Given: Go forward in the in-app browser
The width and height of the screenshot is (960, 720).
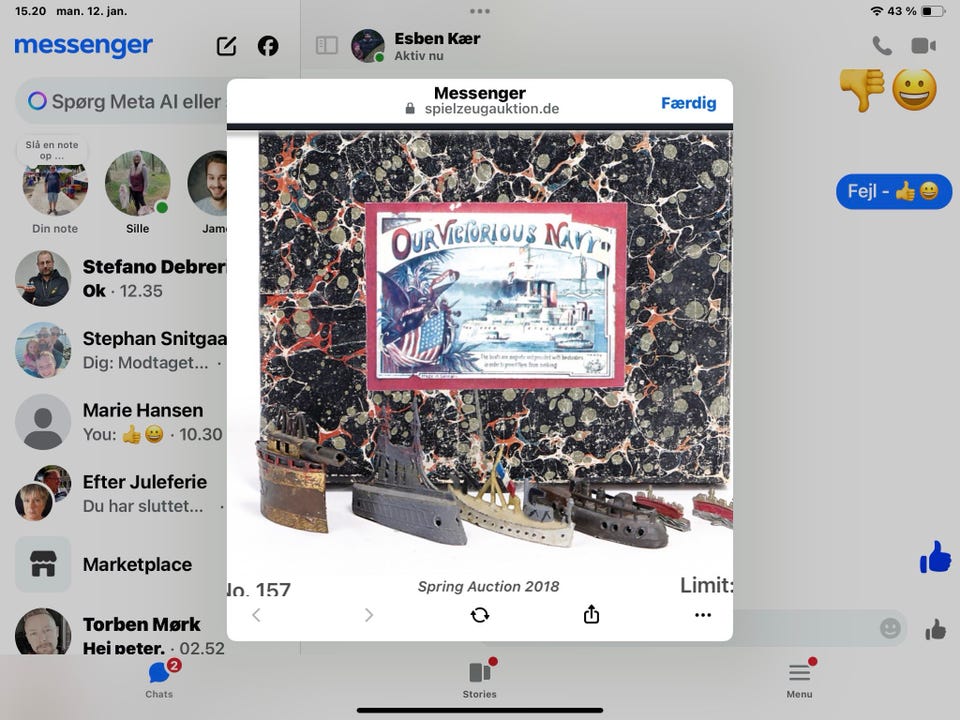Looking at the screenshot, I should pyautogui.click(x=369, y=615).
